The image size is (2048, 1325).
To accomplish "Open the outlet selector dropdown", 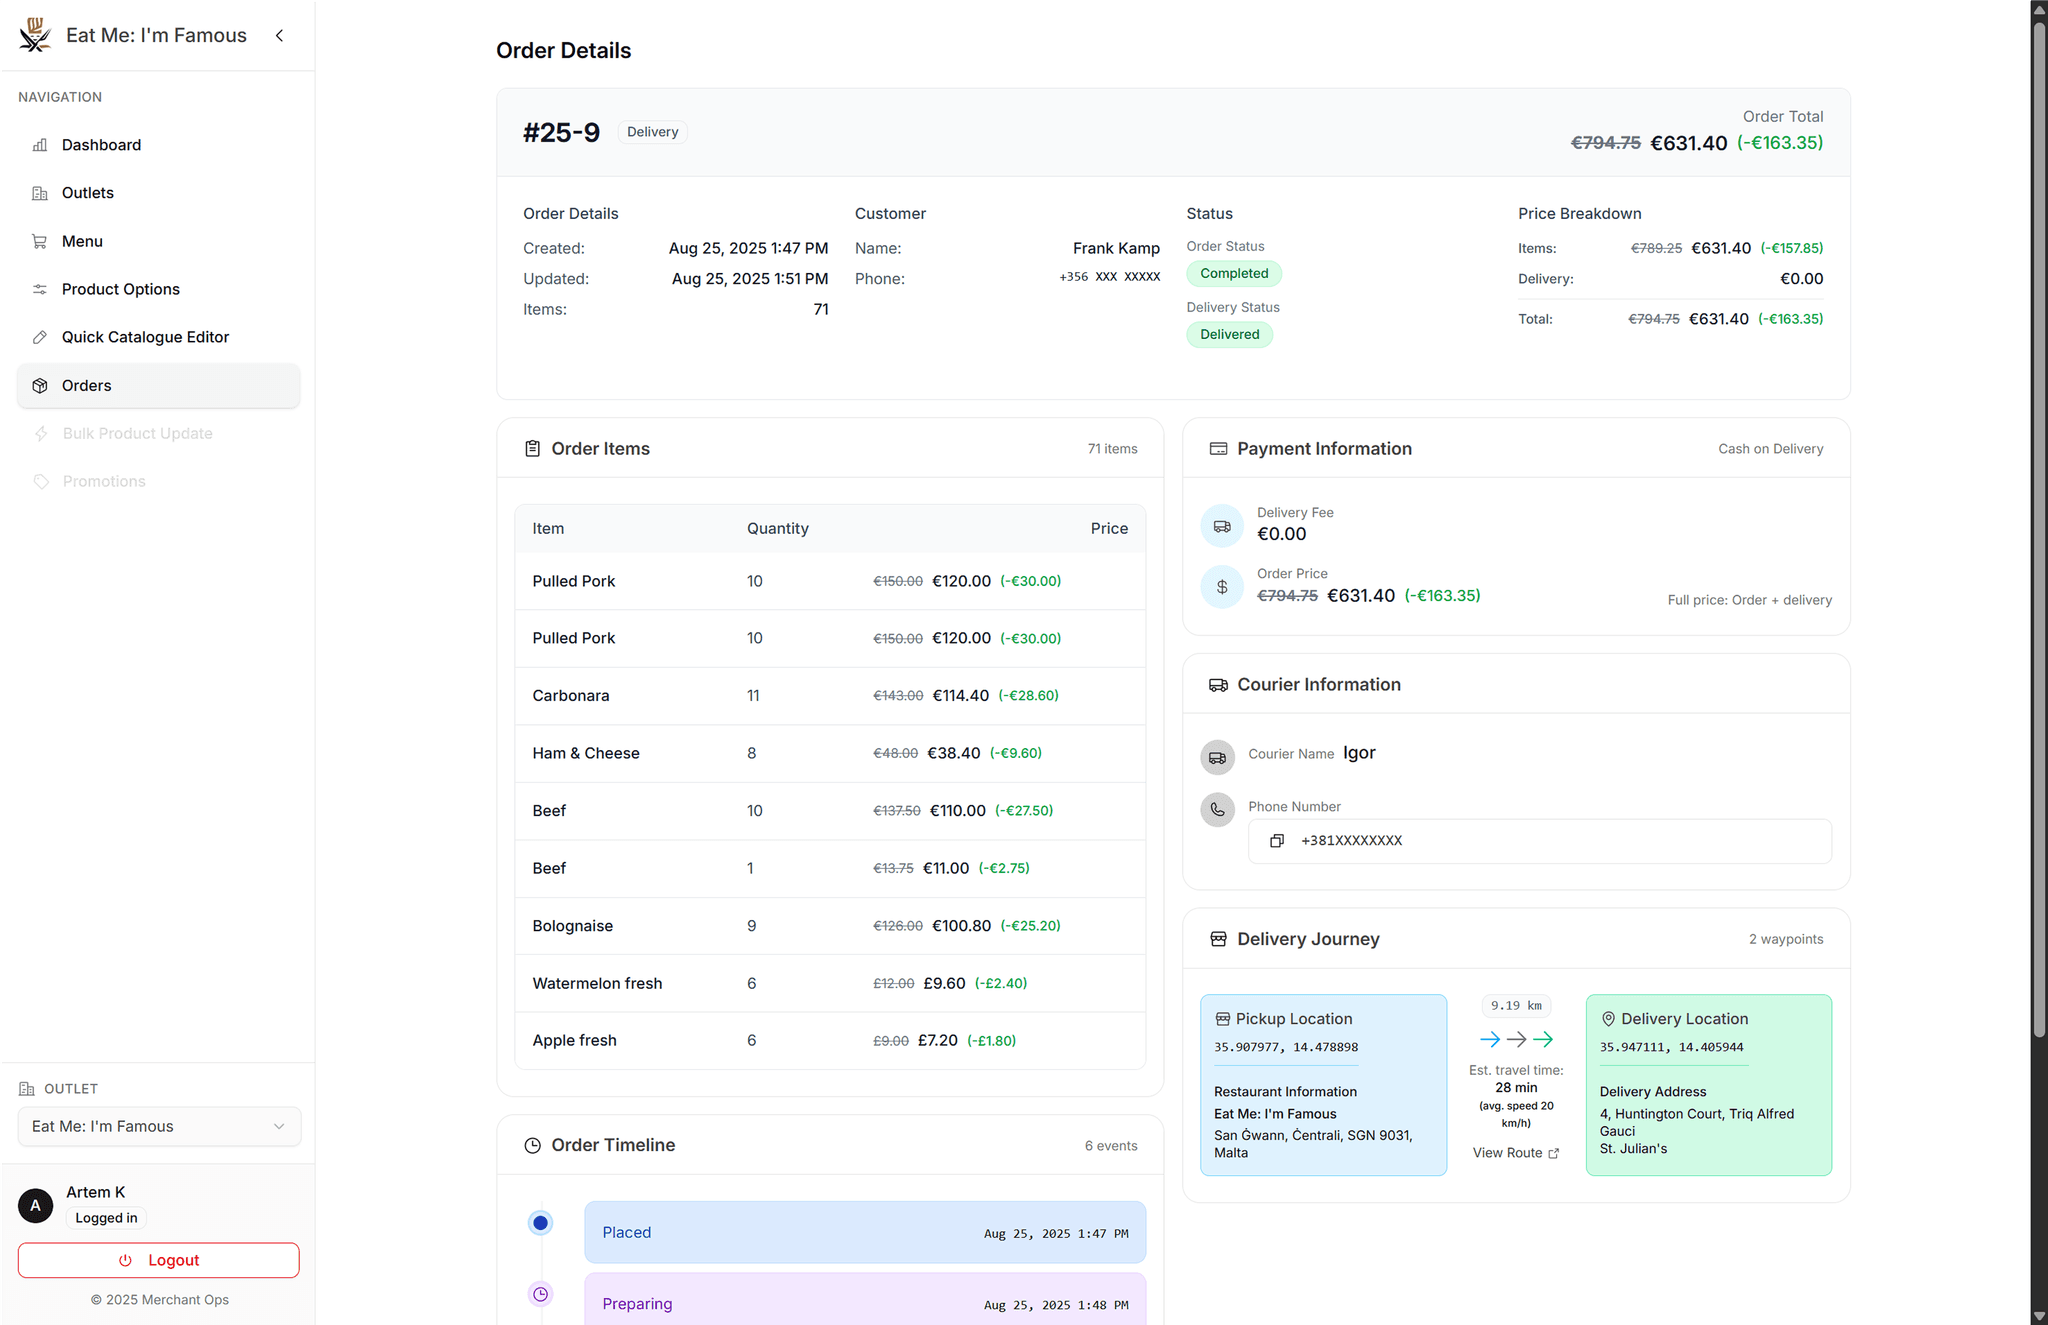I will (159, 1126).
